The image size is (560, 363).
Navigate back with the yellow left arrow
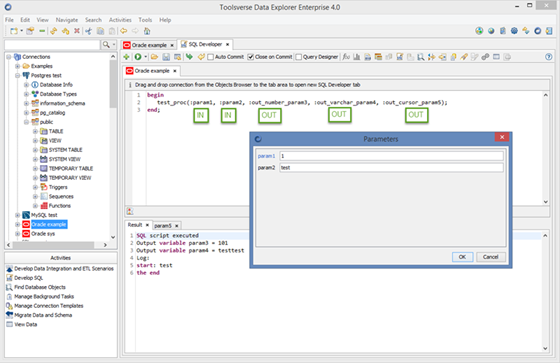tap(124, 31)
